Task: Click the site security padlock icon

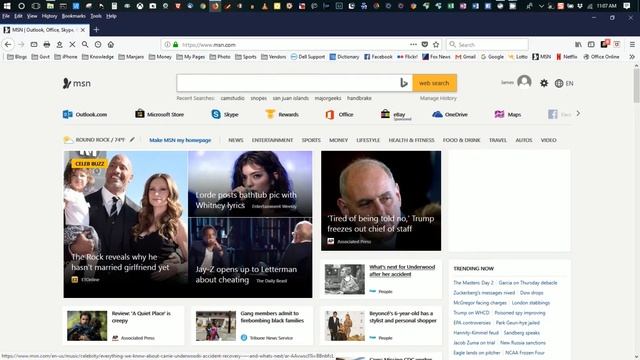Action: click(x=176, y=44)
